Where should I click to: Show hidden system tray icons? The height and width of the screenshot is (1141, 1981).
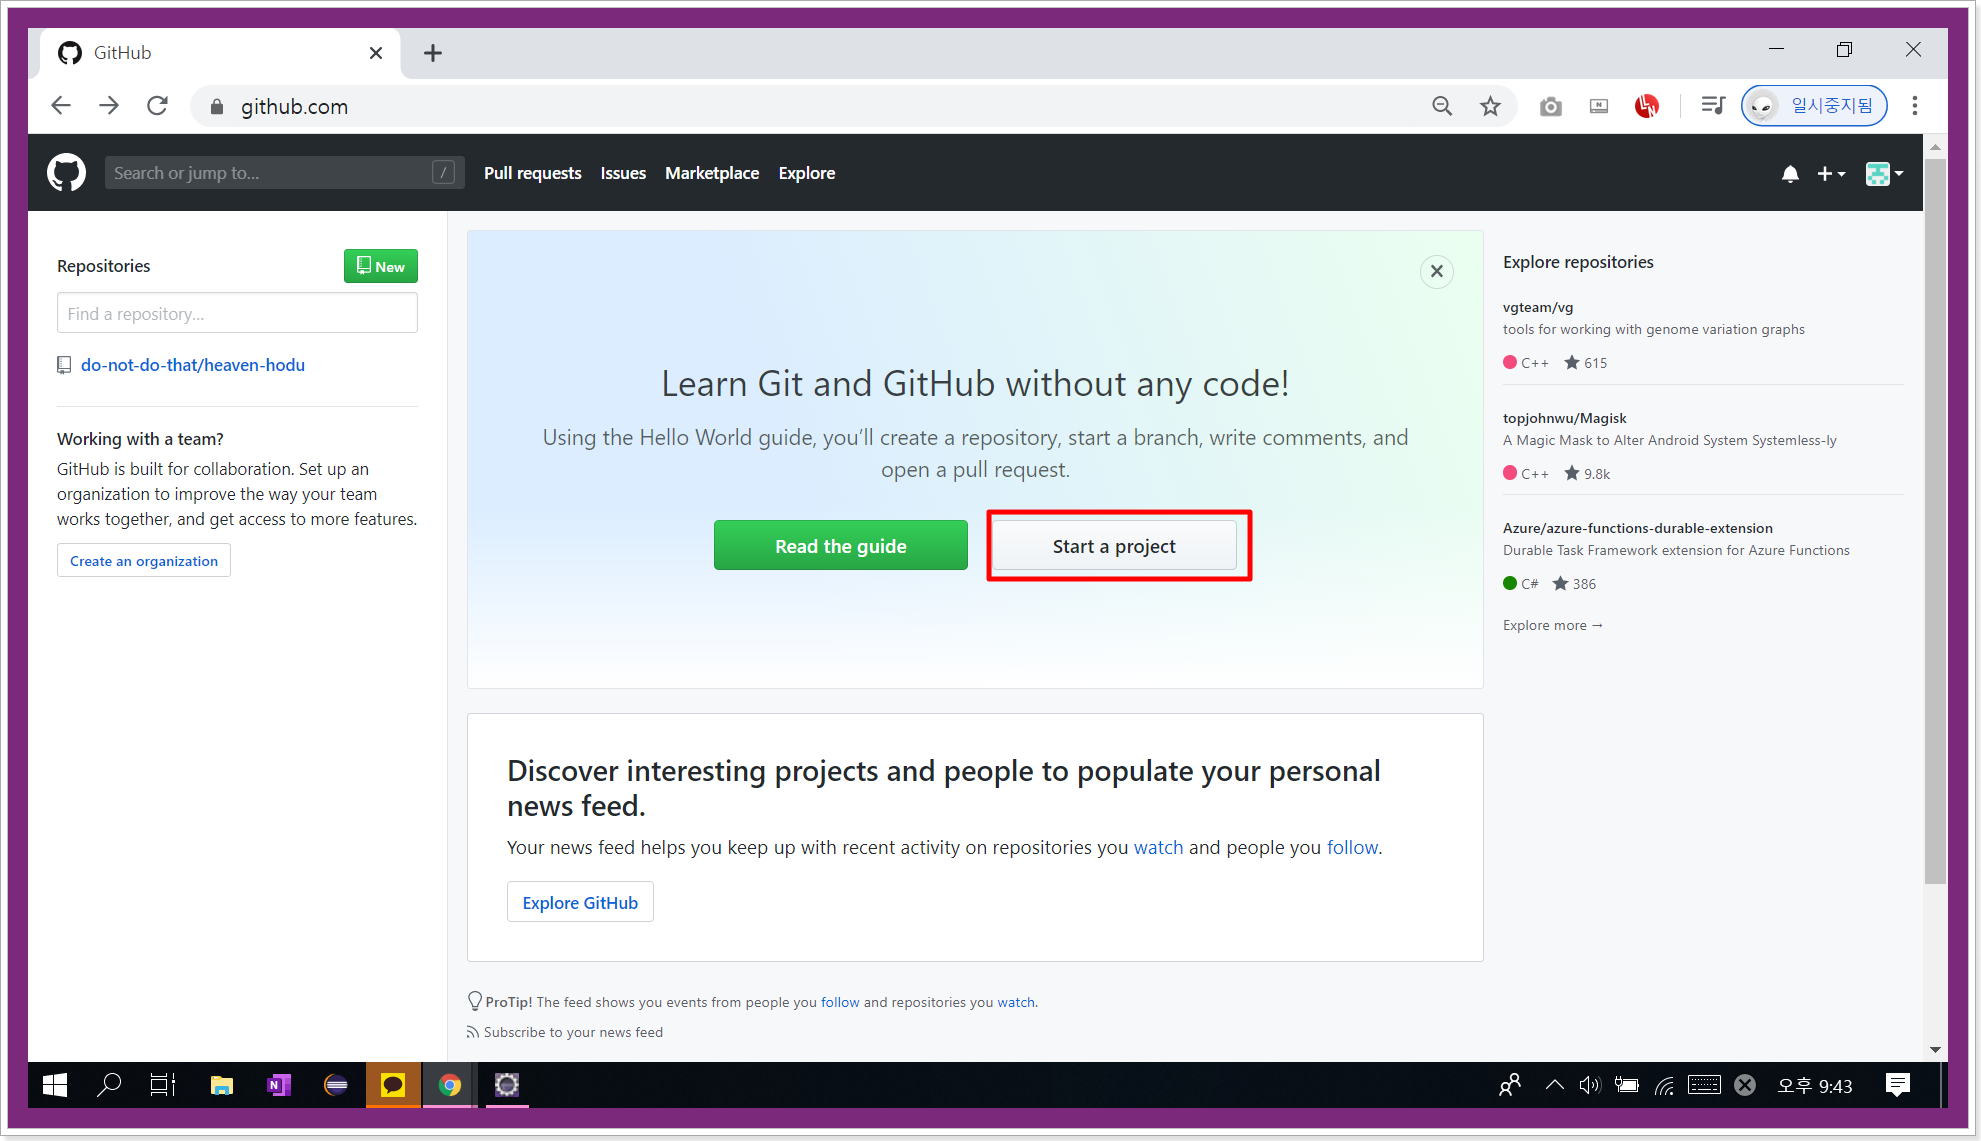tap(1554, 1085)
